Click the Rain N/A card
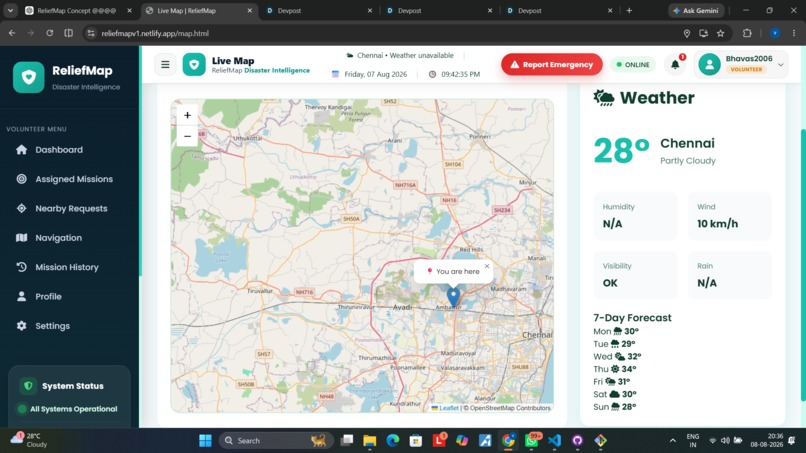The height and width of the screenshot is (453, 806). coord(730,275)
